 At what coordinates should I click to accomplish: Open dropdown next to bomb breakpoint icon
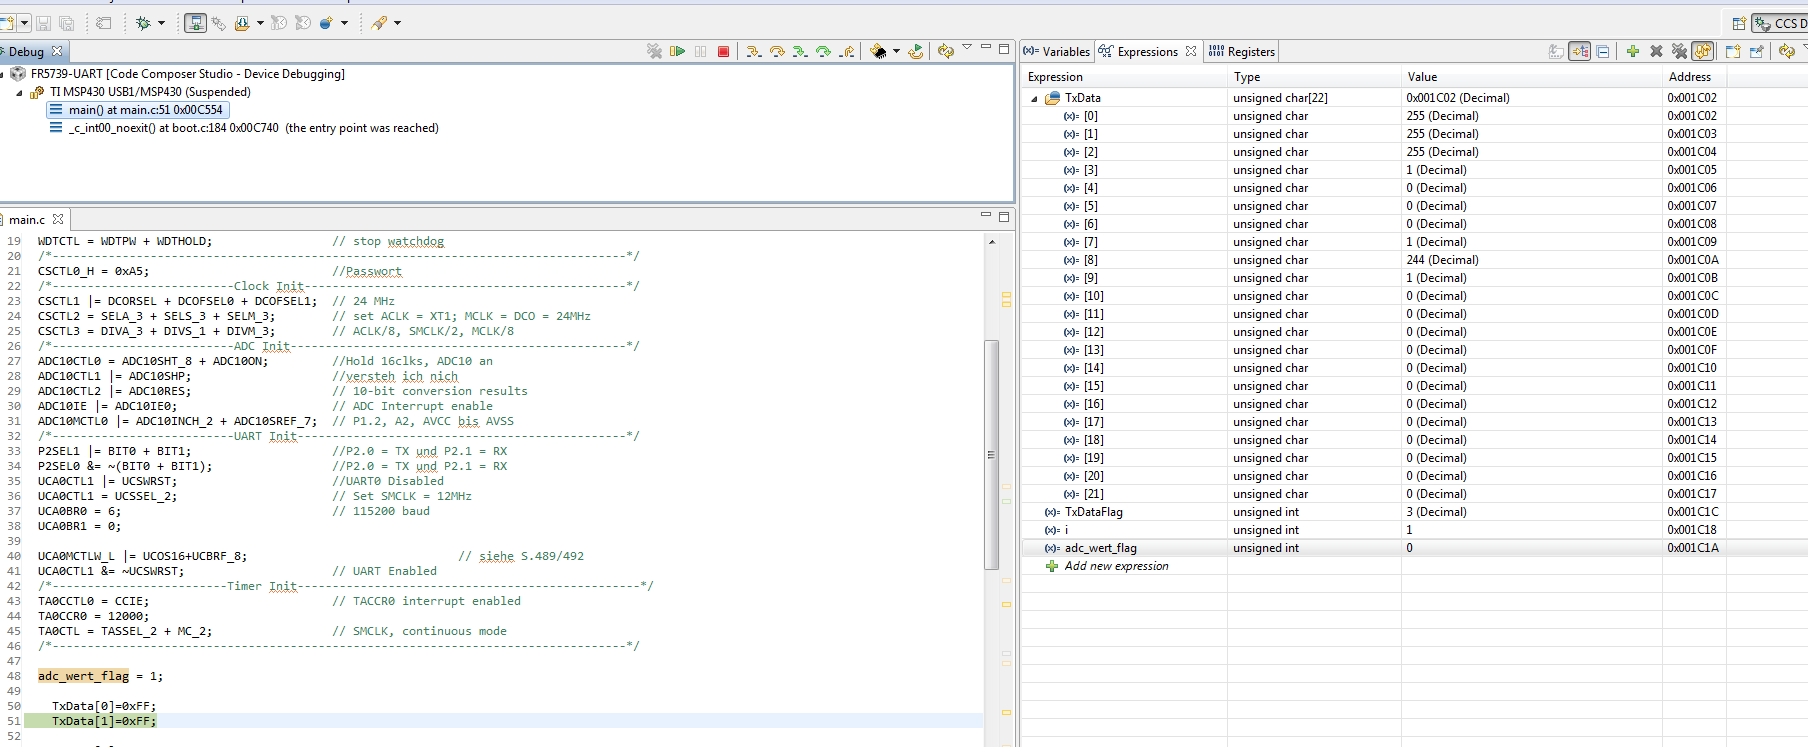tap(344, 22)
